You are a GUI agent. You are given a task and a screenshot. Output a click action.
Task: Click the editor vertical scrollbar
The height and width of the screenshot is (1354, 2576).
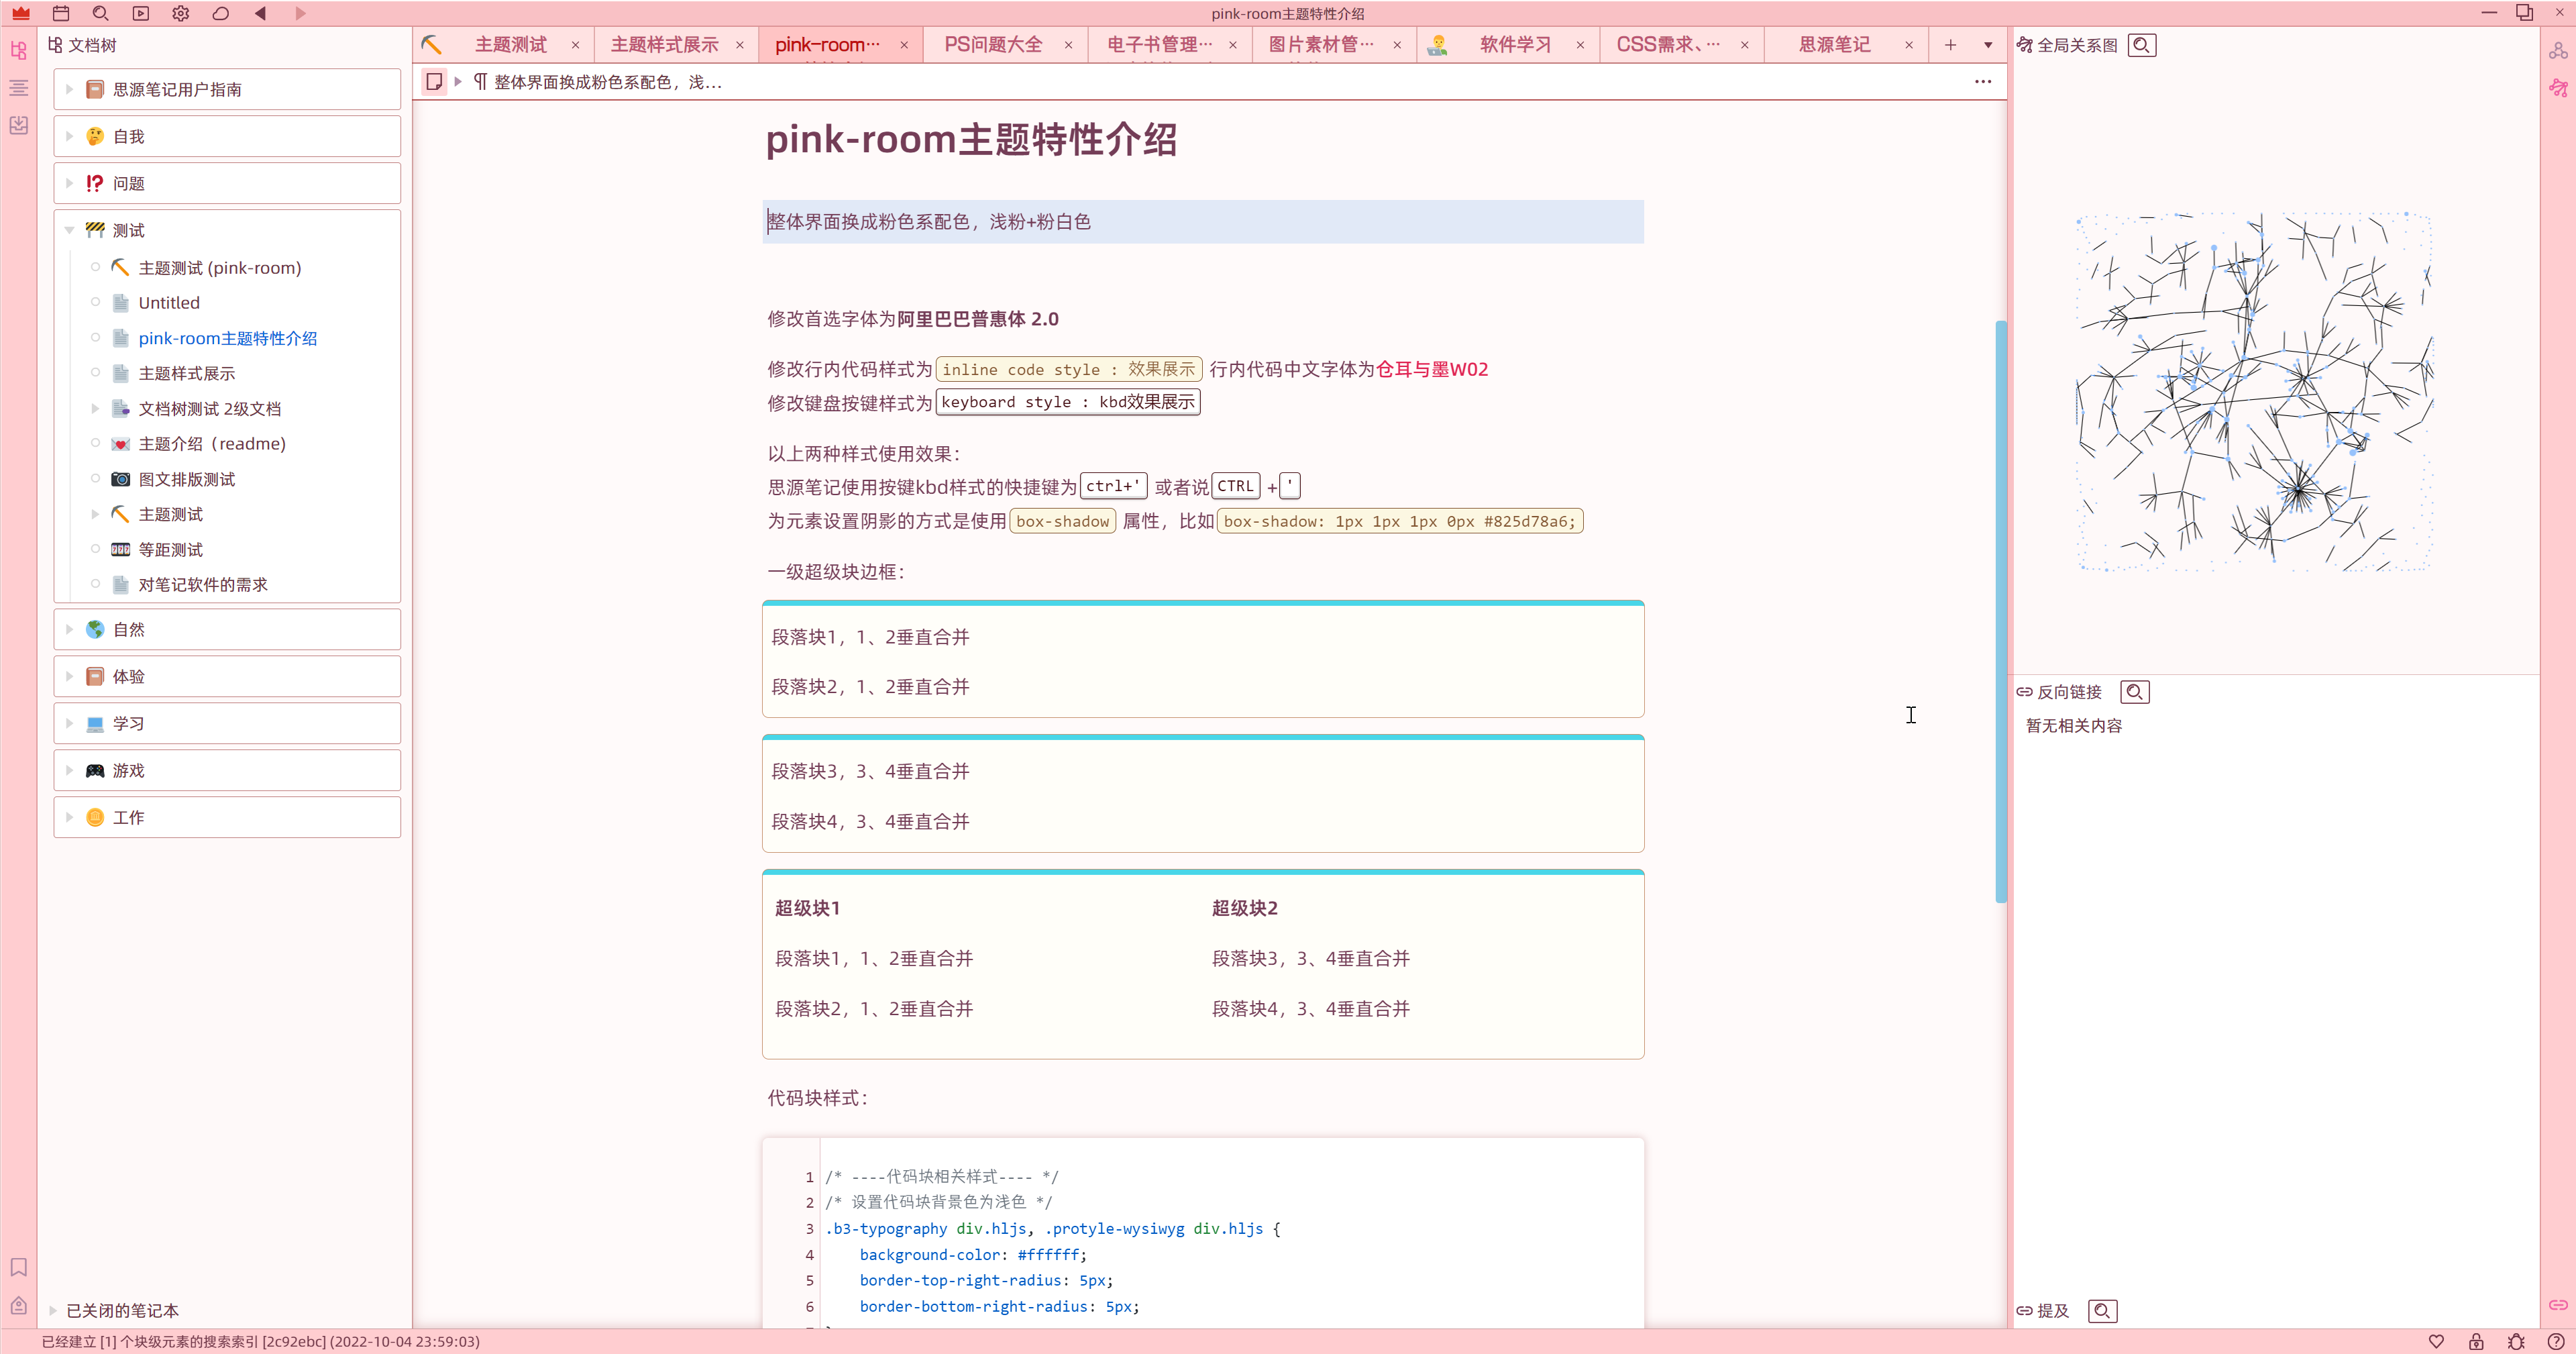[2000, 610]
